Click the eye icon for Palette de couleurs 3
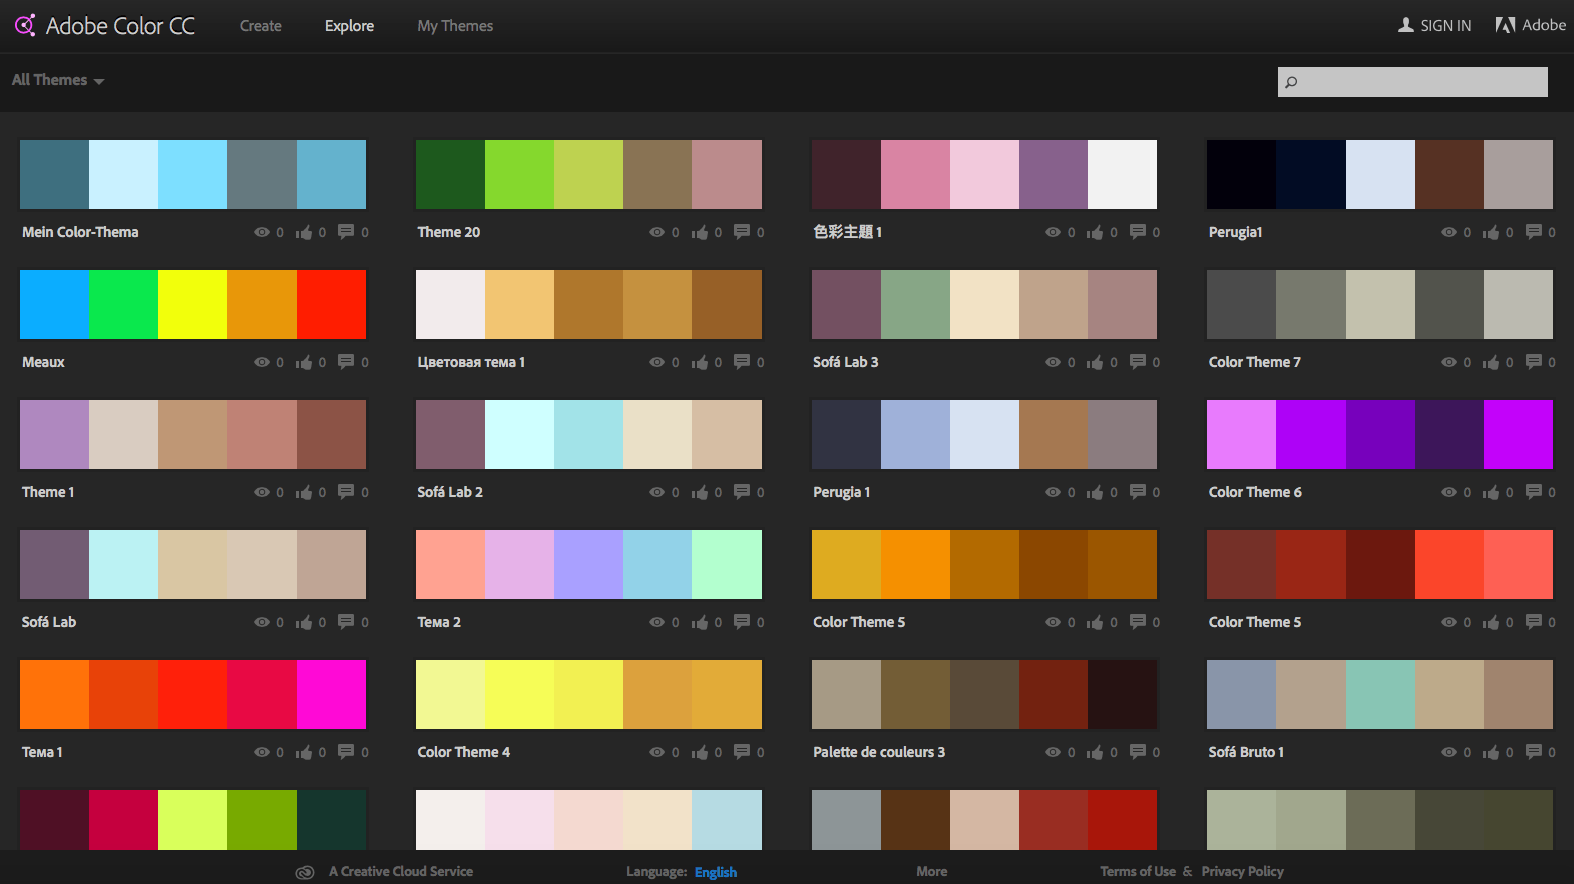The height and width of the screenshot is (884, 1574). click(1053, 752)
